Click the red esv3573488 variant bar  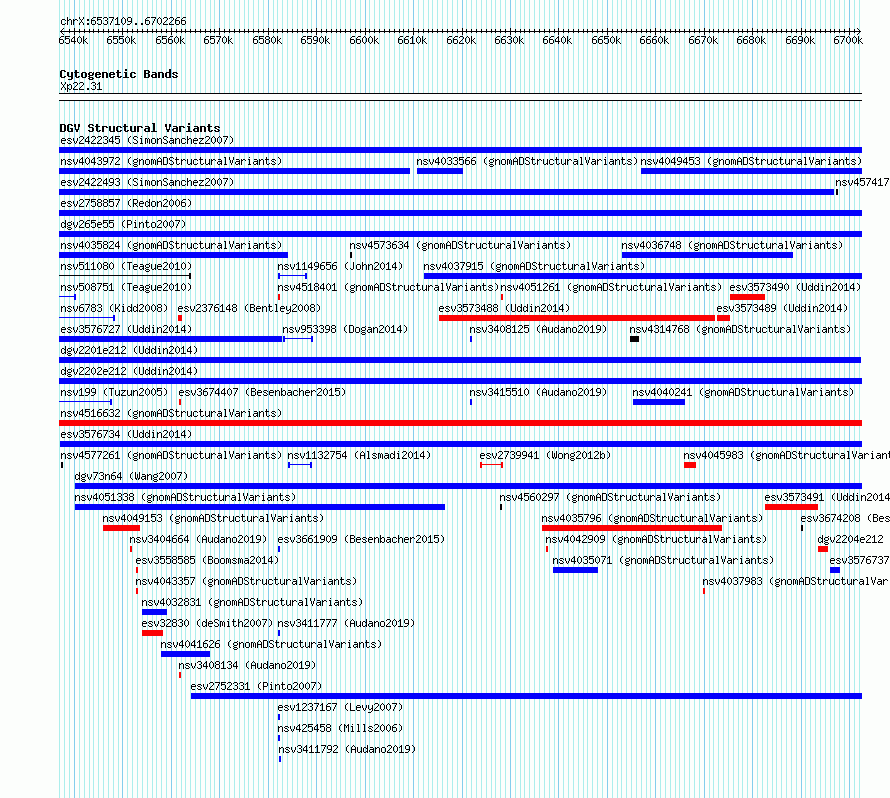click(577, 318)
